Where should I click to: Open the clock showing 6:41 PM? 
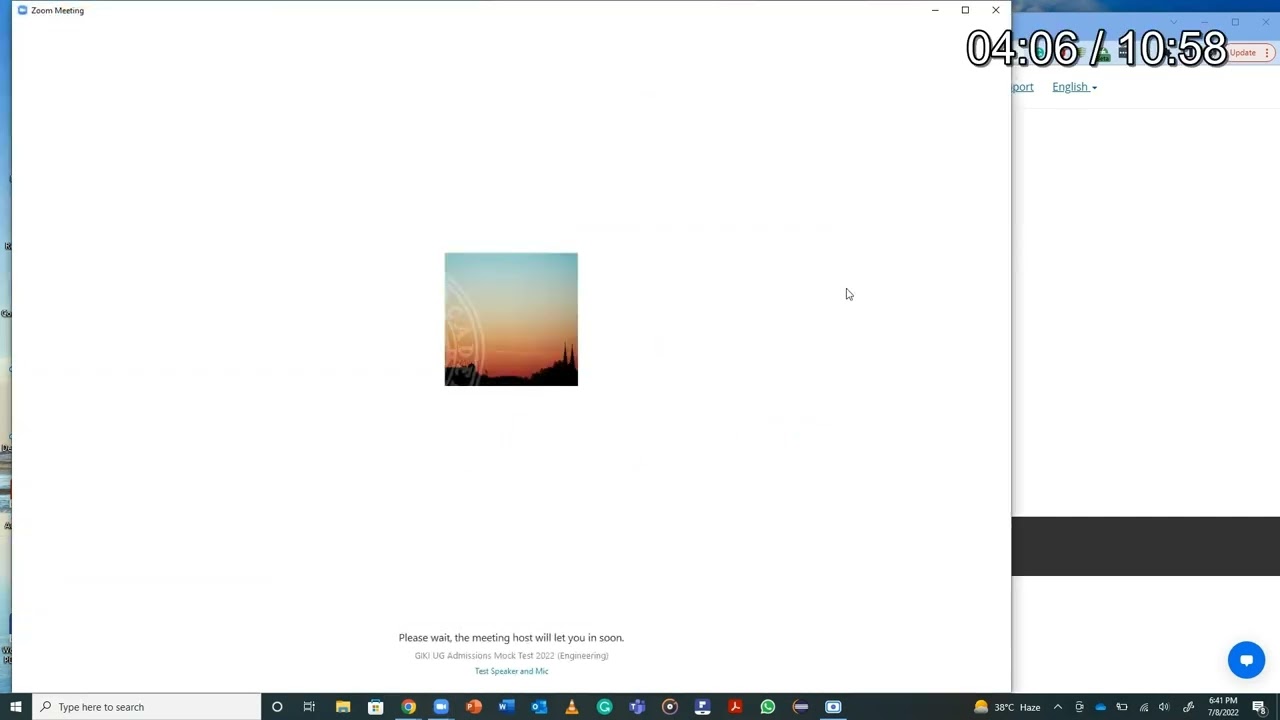coord(1223,707)
